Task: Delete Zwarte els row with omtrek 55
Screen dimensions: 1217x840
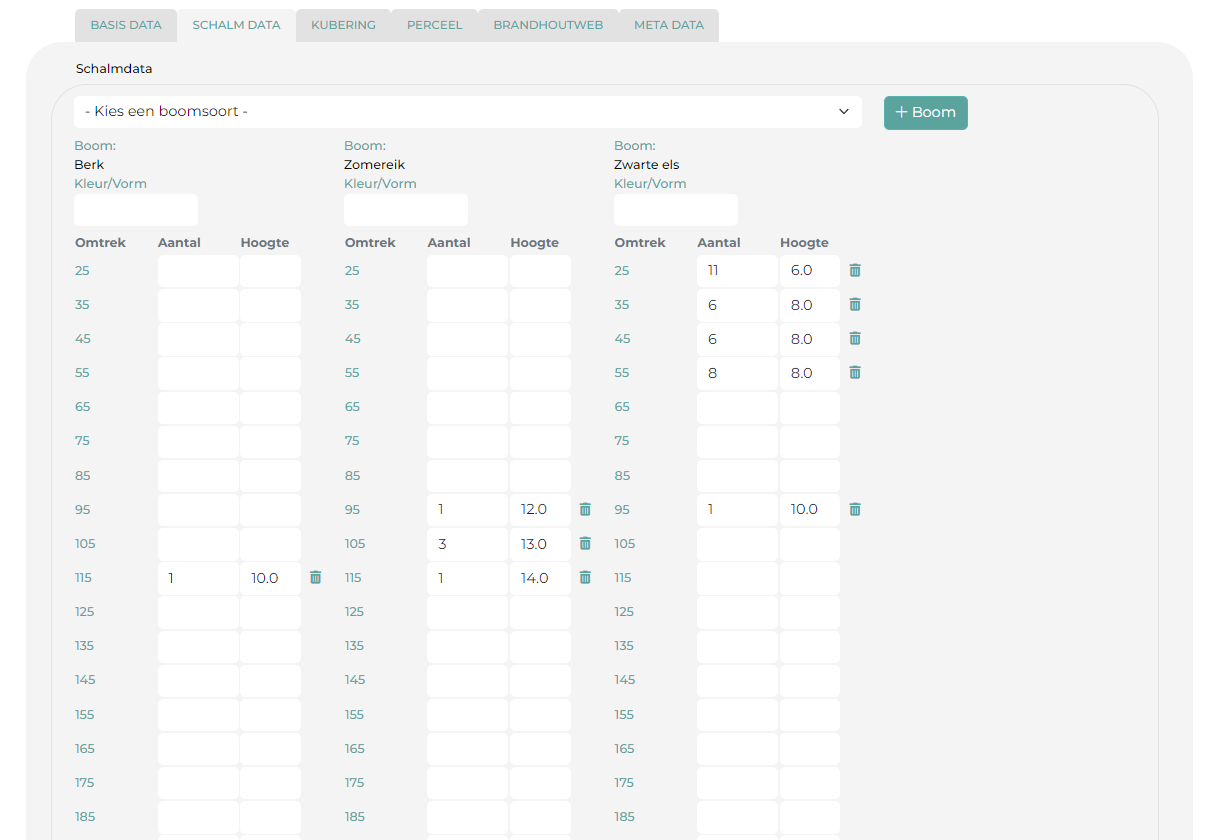Action: 855,372
